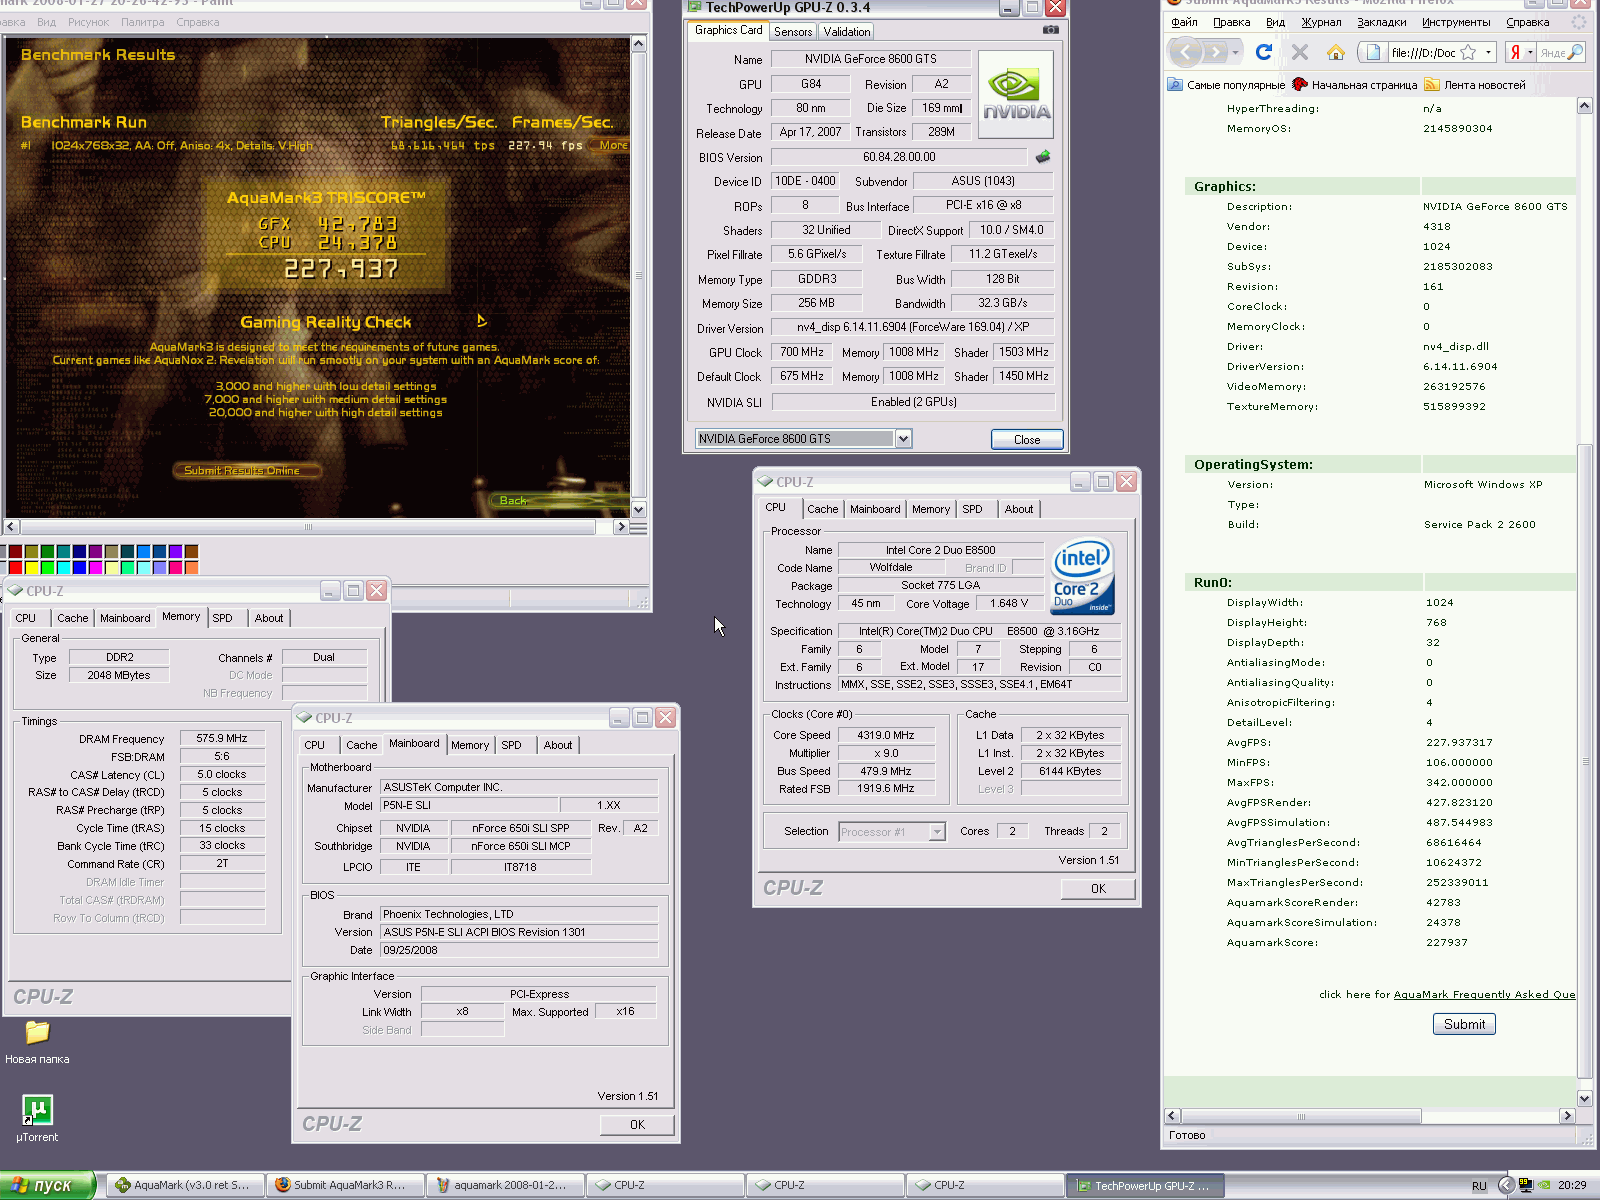Open Yandex search engine selector
The width and height of the screenshot is (1600, 1200).
point(1521,52)
